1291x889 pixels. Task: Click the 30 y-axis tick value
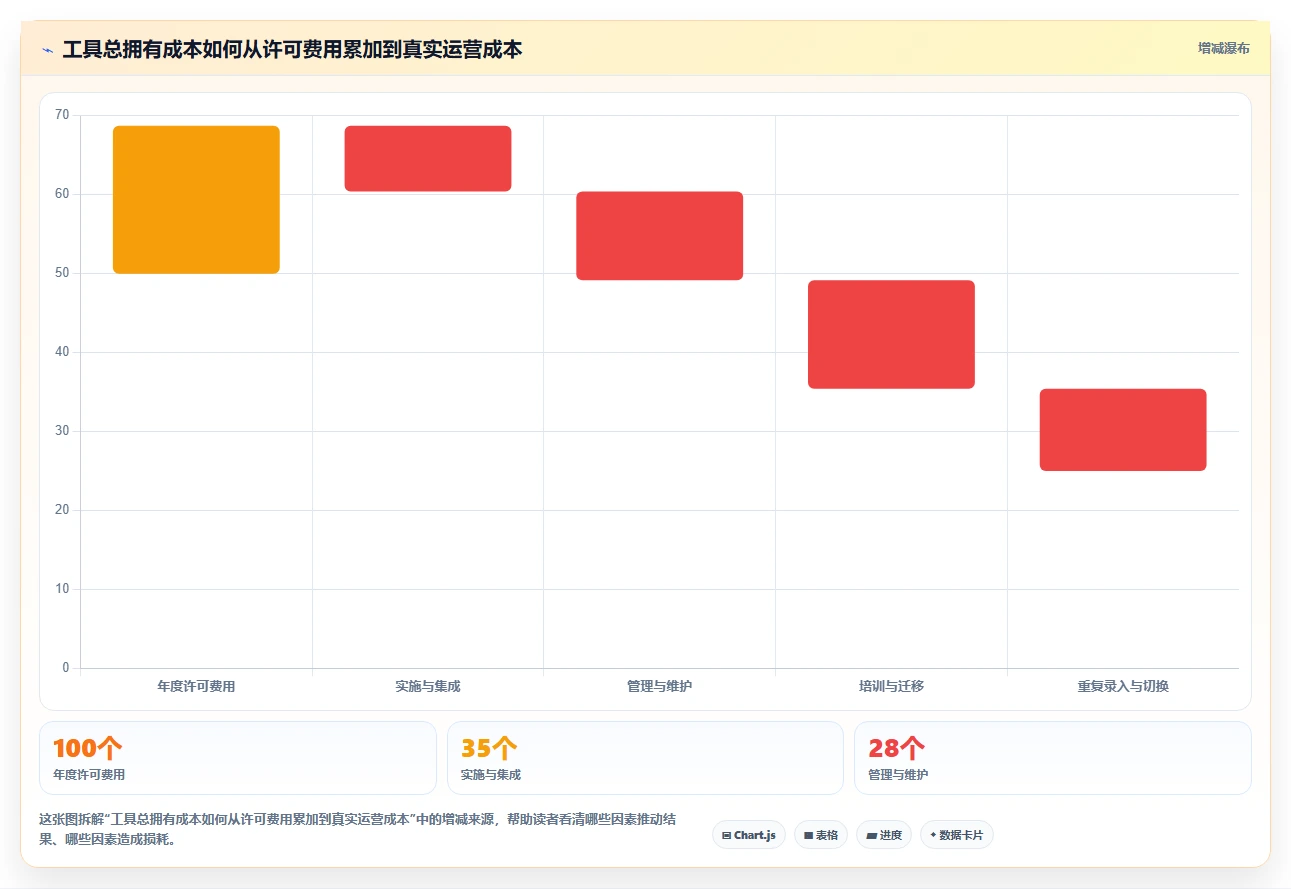click(62, 431)
